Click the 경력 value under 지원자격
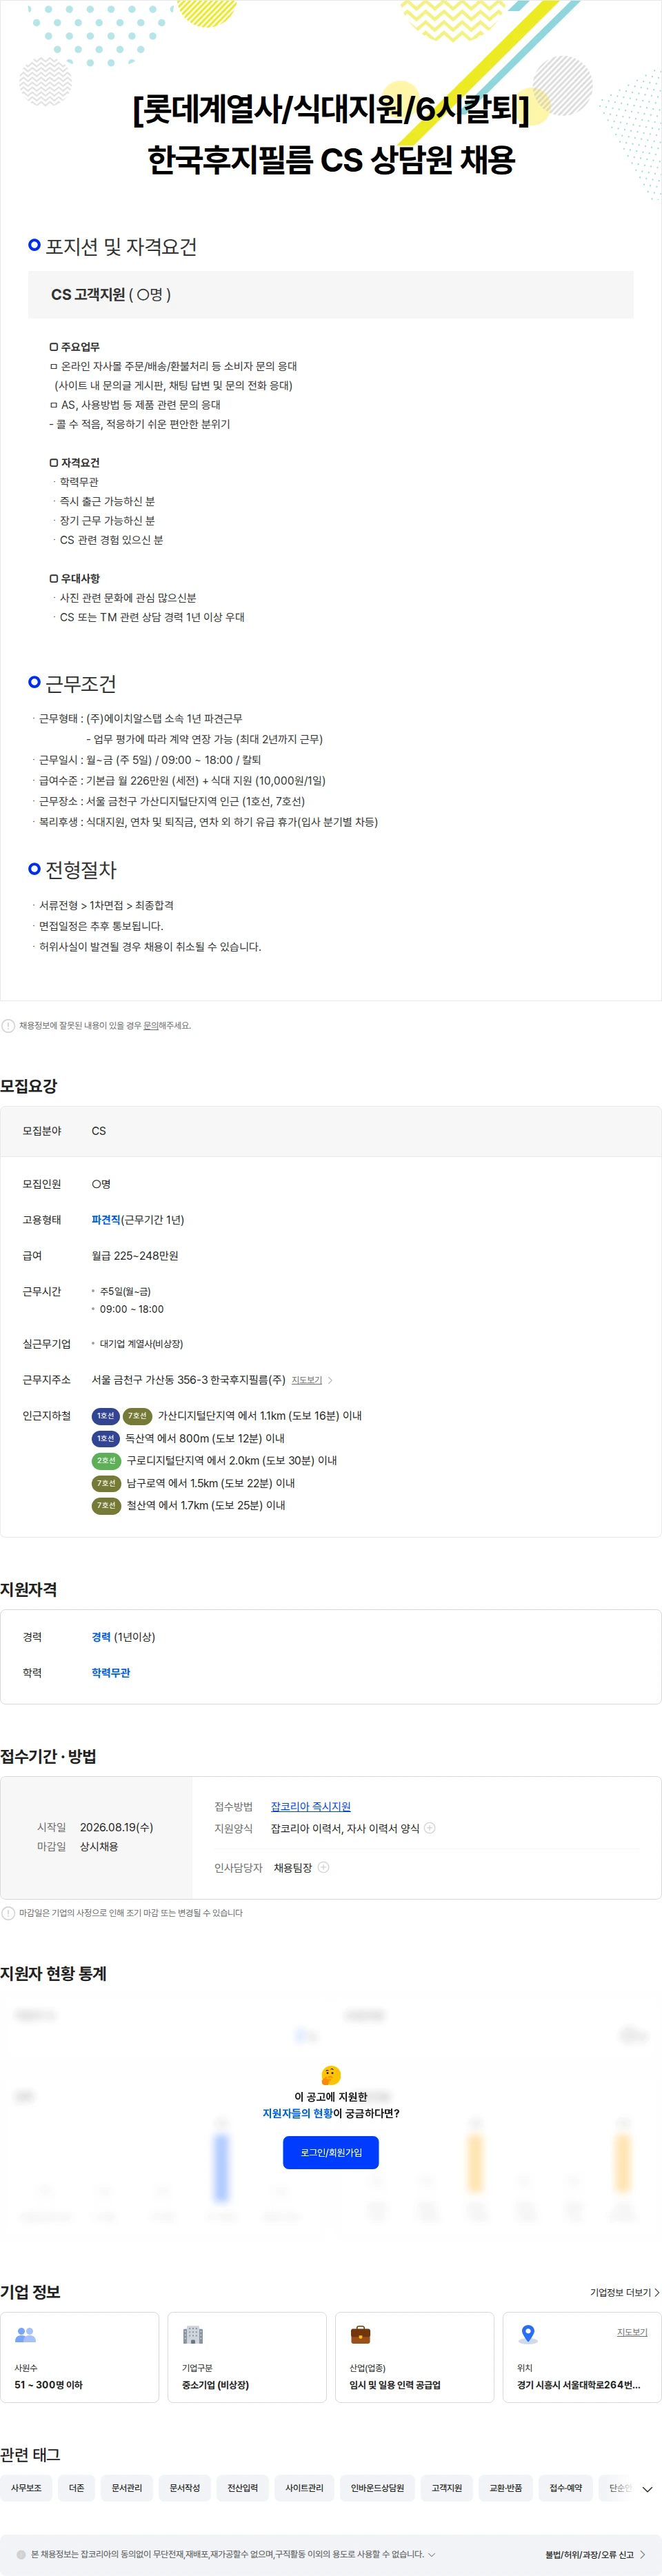The height and width of the screenshot is (2576, 662). (101, 1637)
